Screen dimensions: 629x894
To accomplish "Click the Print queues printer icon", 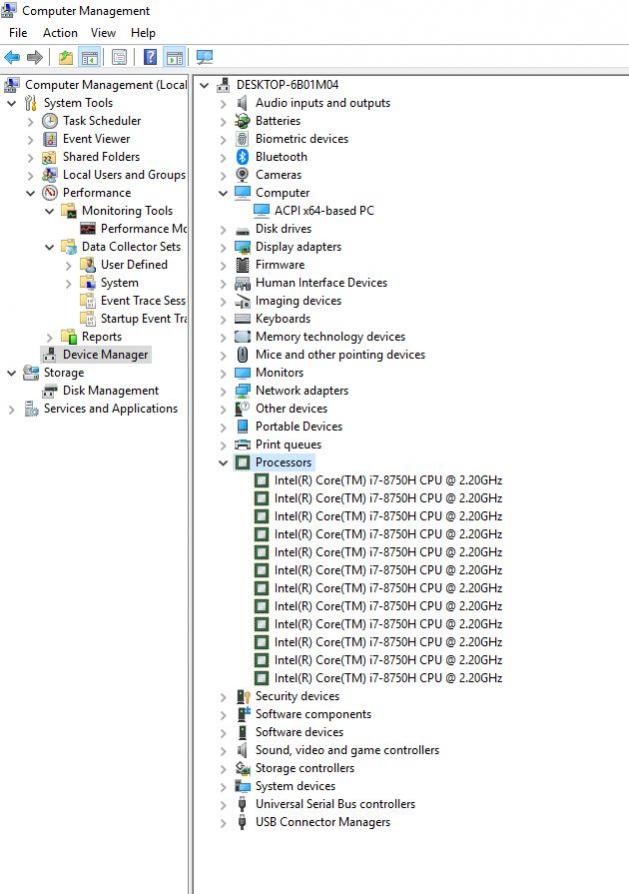I will 242,445.
